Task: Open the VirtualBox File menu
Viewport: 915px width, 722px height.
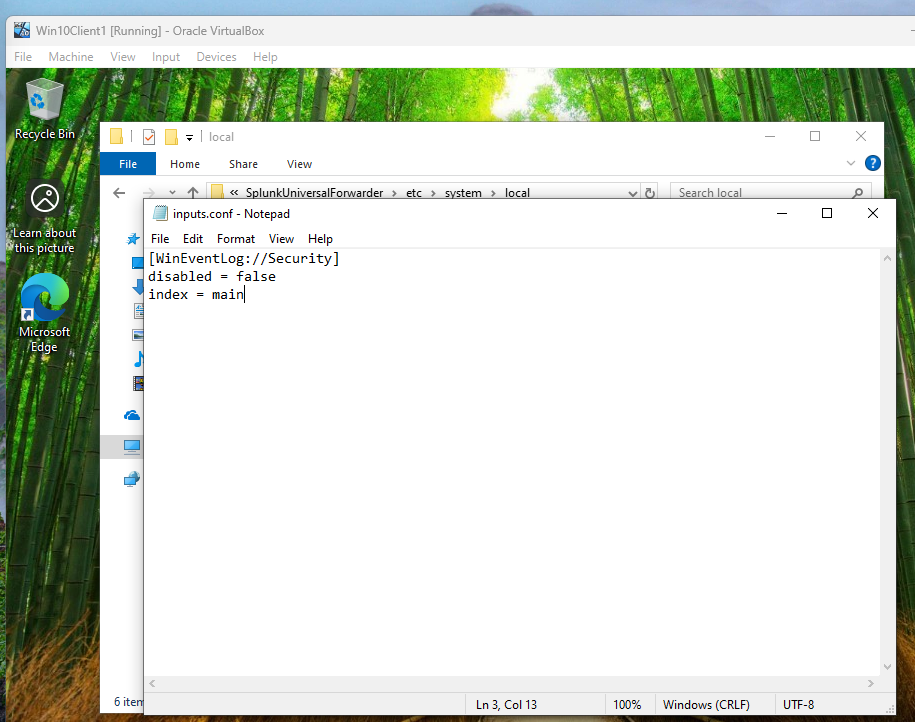Action: 23,57
